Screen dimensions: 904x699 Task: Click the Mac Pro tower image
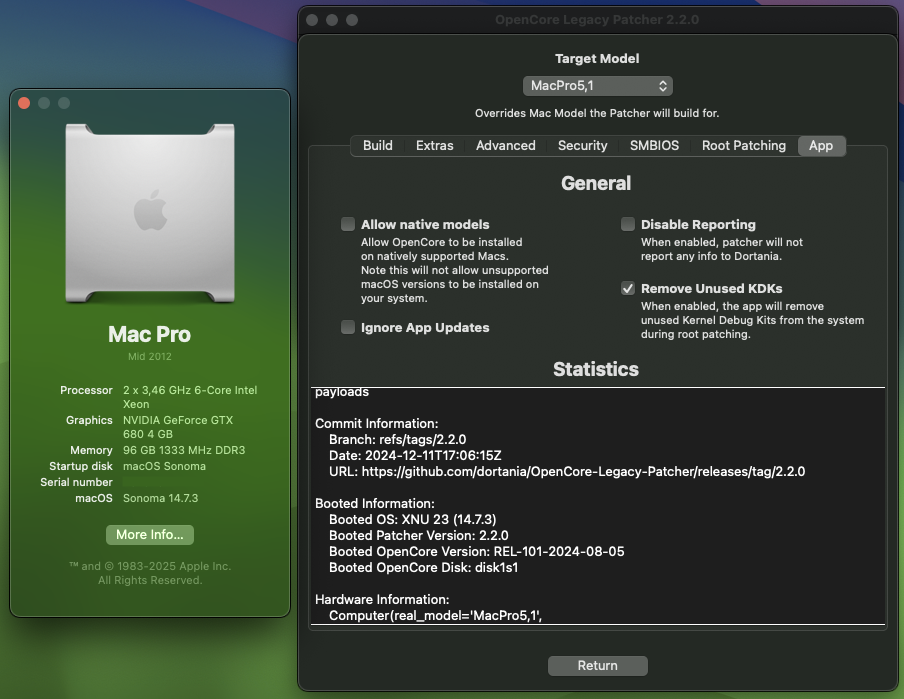click(150, 213)
